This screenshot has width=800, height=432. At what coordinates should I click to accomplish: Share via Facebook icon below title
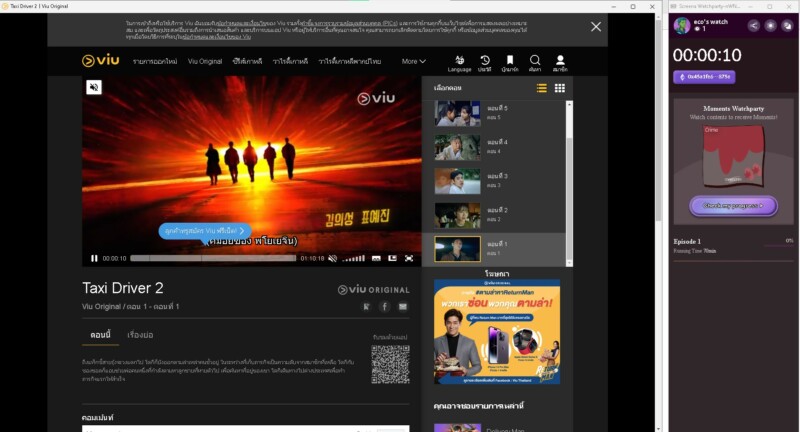click(385, 307)
